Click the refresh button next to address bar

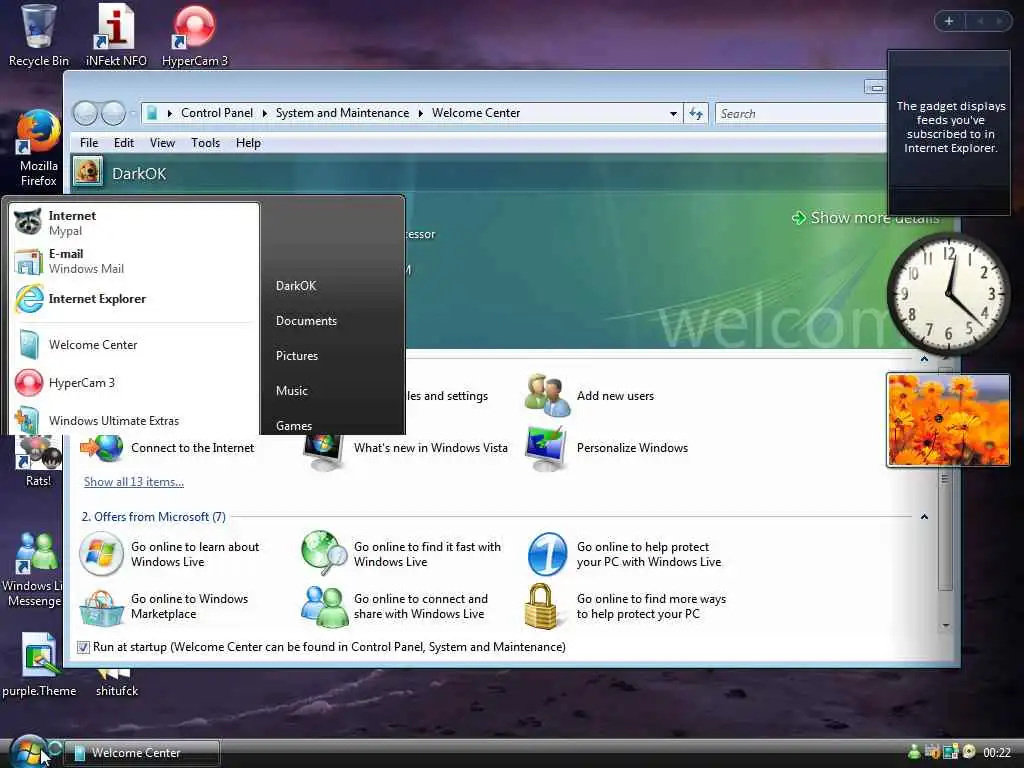click(696, 114)
